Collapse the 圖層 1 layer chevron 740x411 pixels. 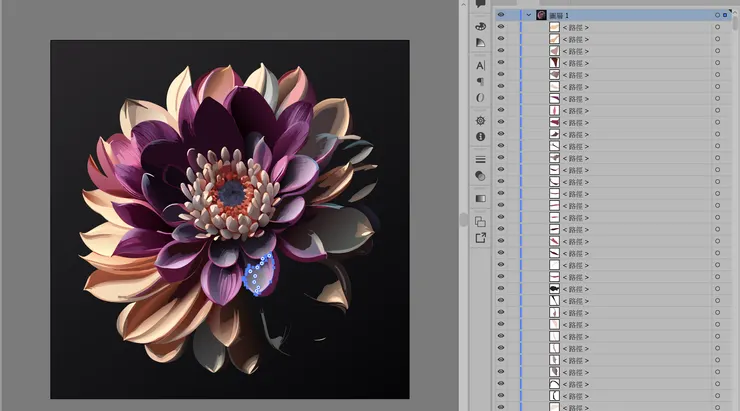(528, 15)
